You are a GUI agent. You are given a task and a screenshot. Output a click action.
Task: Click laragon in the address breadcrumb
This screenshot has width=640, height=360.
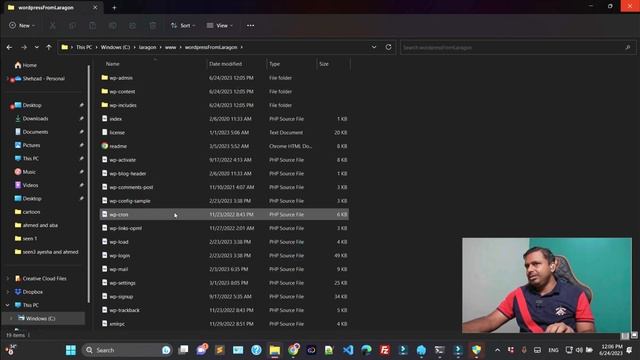pyautogui.click(x=147, y=47)
